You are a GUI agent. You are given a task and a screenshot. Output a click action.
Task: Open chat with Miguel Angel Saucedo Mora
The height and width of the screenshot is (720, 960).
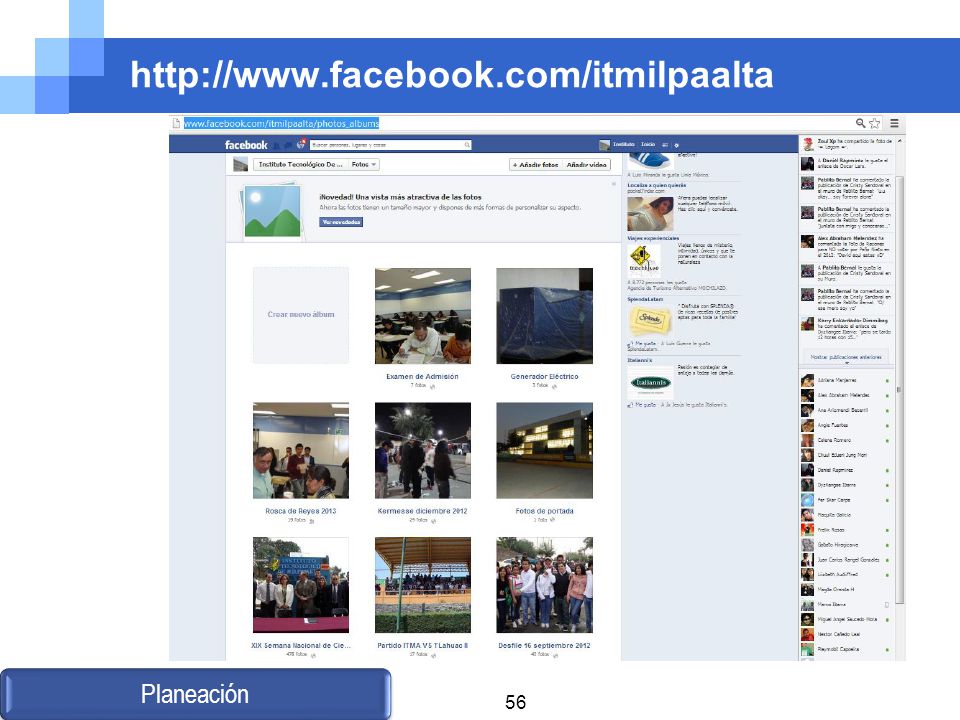847,620
